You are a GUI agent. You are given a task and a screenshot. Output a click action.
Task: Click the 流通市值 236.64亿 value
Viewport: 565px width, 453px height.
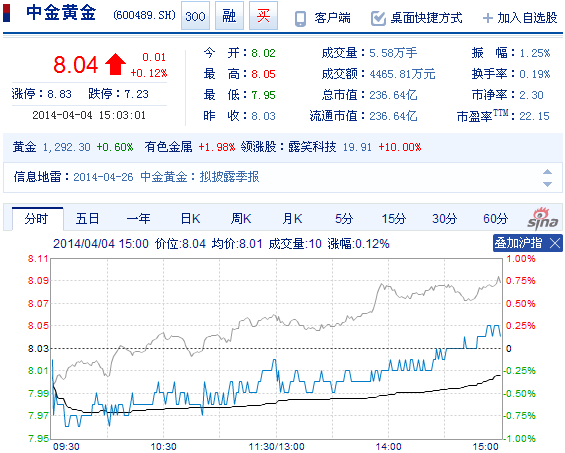click(393, 116)
